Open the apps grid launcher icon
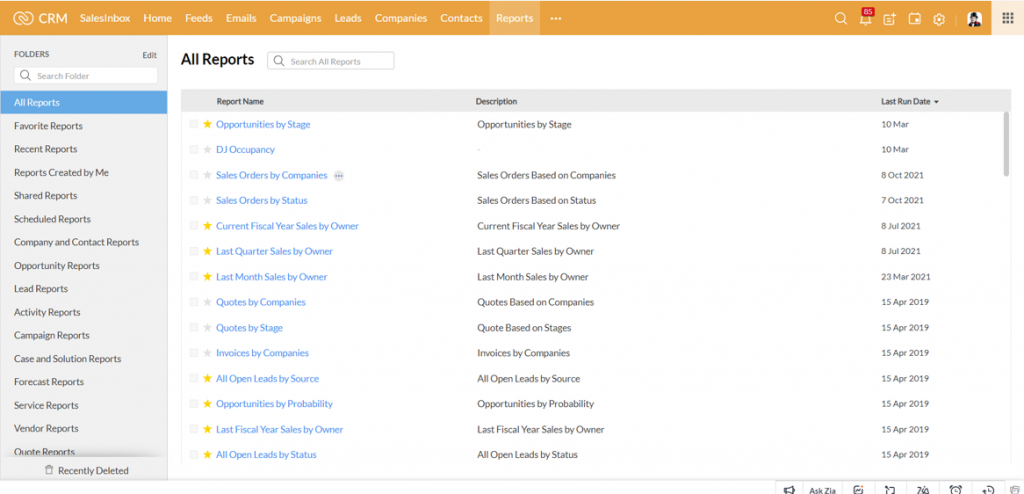Image resolution: width=1024 pixels, height=494 pixels. click(x=1007, y=18)
